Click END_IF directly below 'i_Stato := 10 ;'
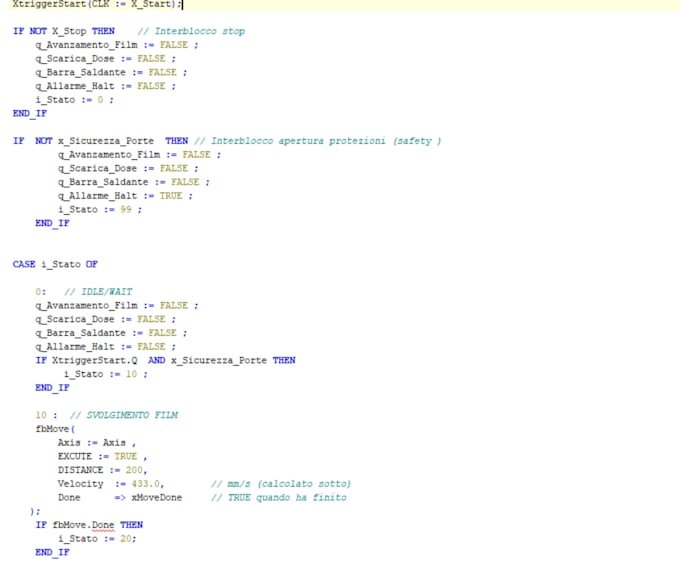Screen dimensions: 680x561 [x=52, y=388]
